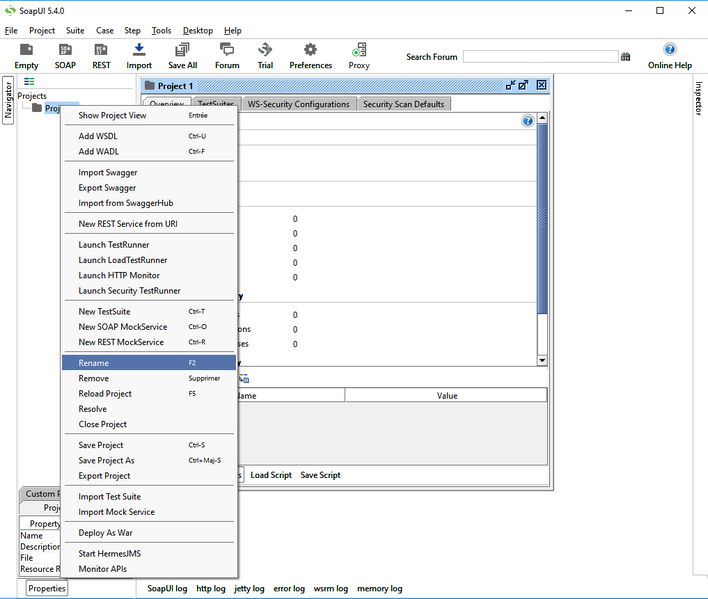This screenshot has height=599, width=708.
Task: Choose Export Project
Action: [149, 476]
